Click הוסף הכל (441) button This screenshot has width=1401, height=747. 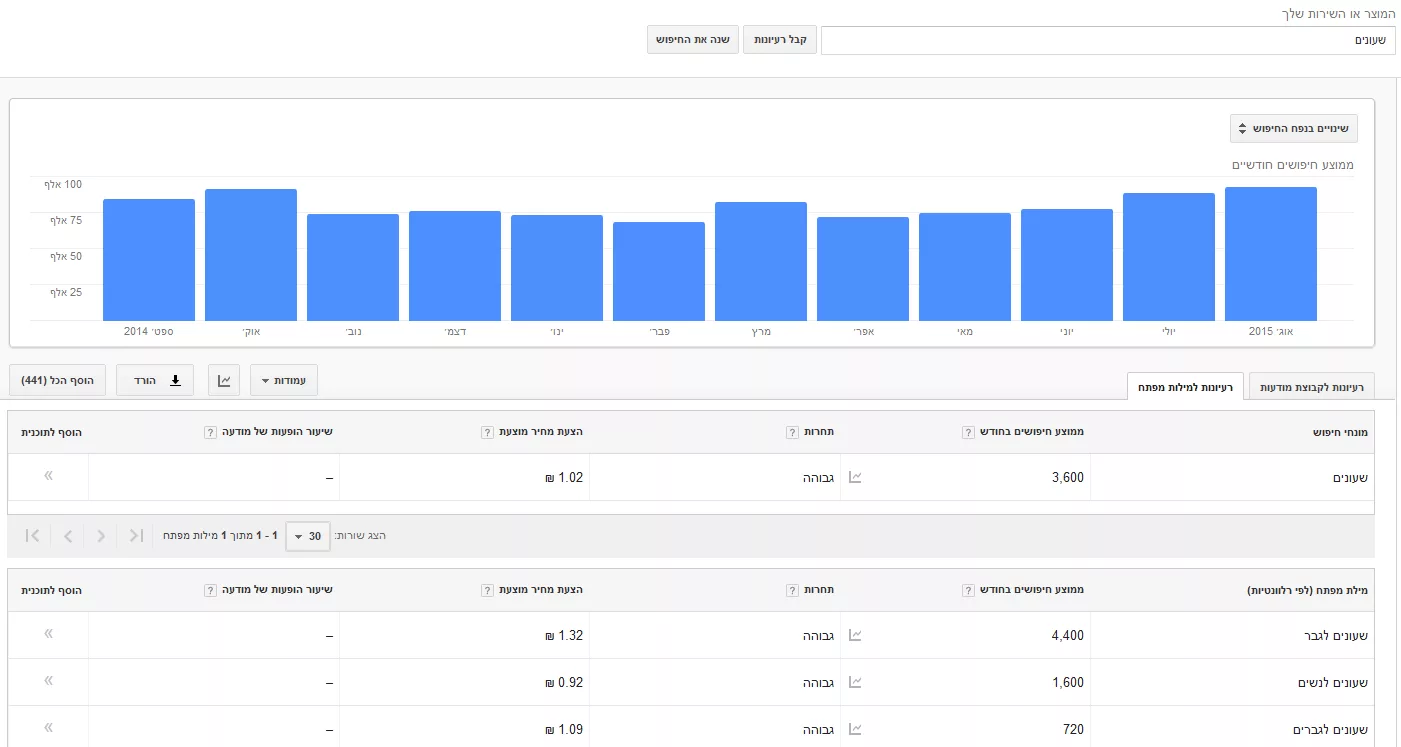click(x=58, y=380)
